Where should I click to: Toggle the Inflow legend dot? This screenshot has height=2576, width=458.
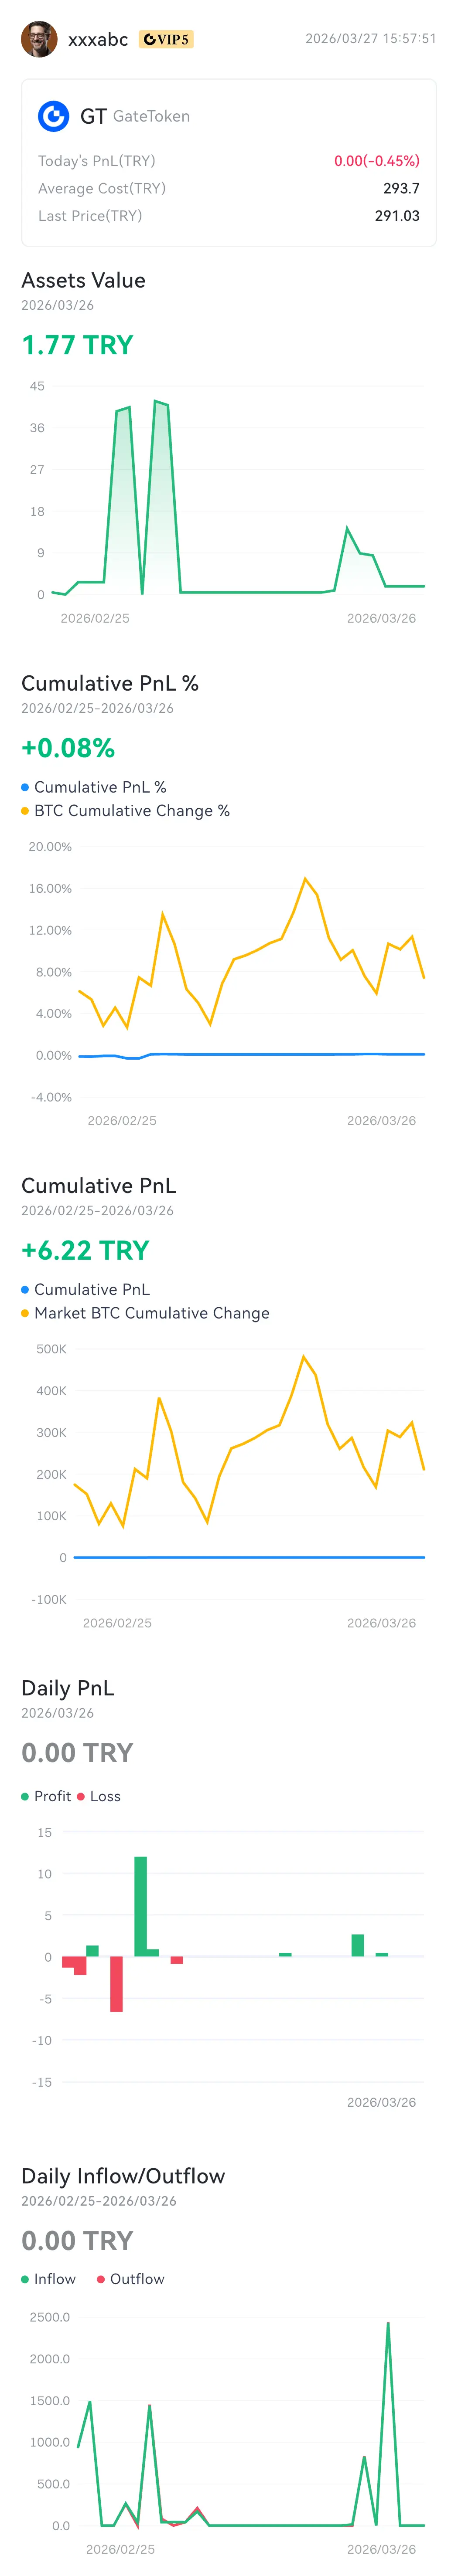pos(25,2279)
